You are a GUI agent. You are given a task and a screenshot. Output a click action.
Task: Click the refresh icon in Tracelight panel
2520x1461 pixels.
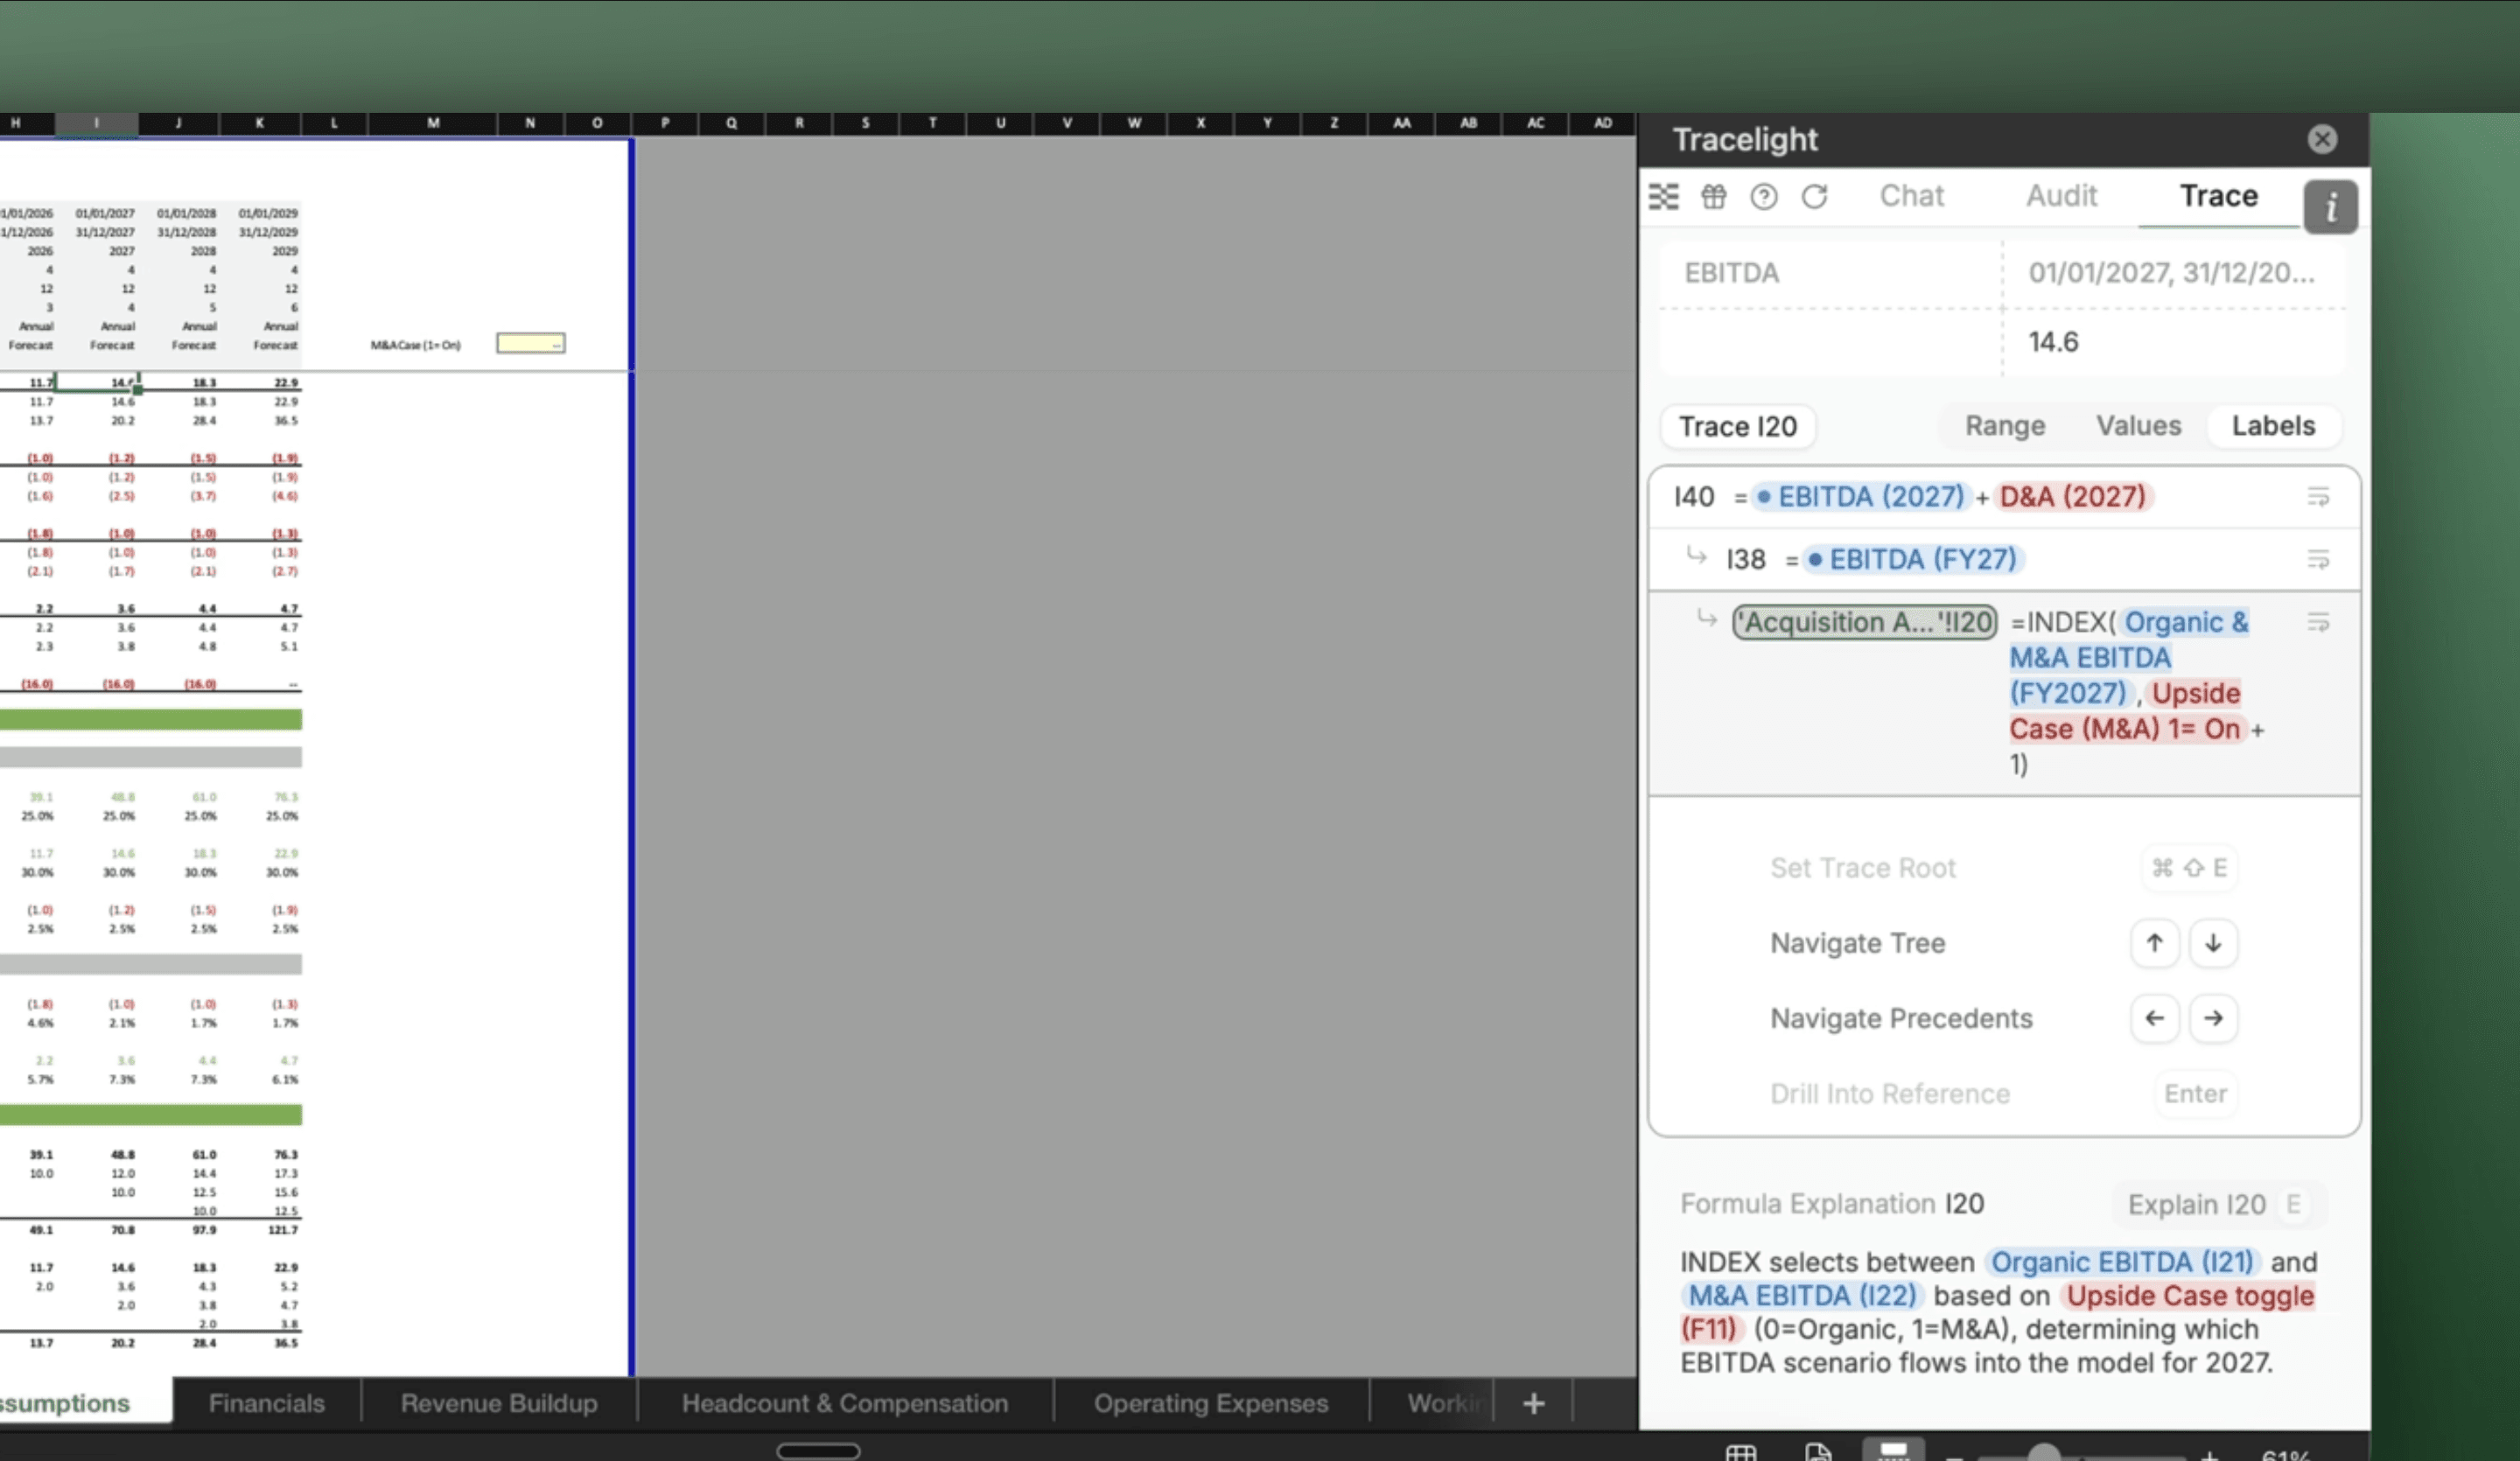[1814, 197]
